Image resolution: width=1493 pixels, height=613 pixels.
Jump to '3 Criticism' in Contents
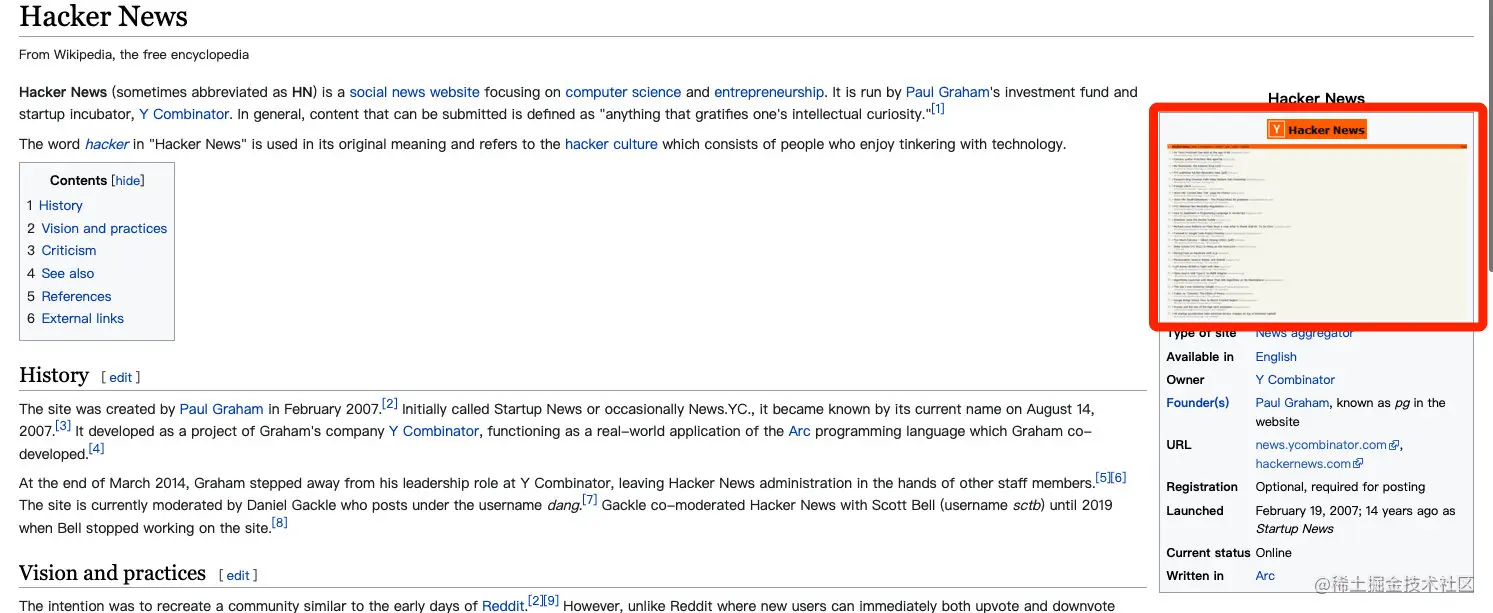pos(62,250)
